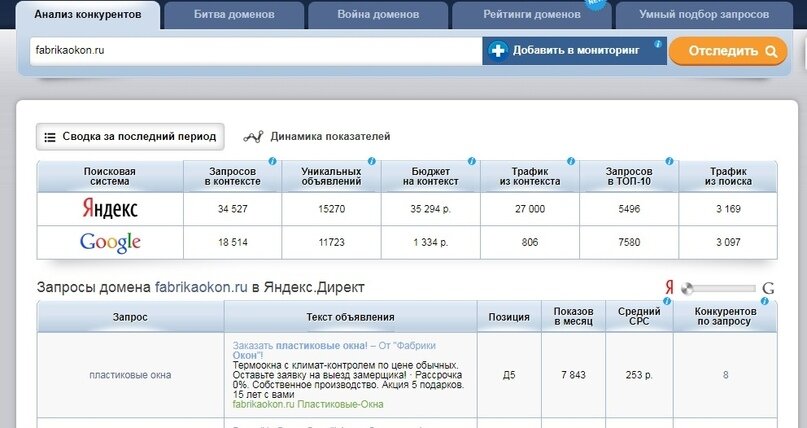807x428 pixels.
Task: Click the Позиция column header
Action: 509,317
